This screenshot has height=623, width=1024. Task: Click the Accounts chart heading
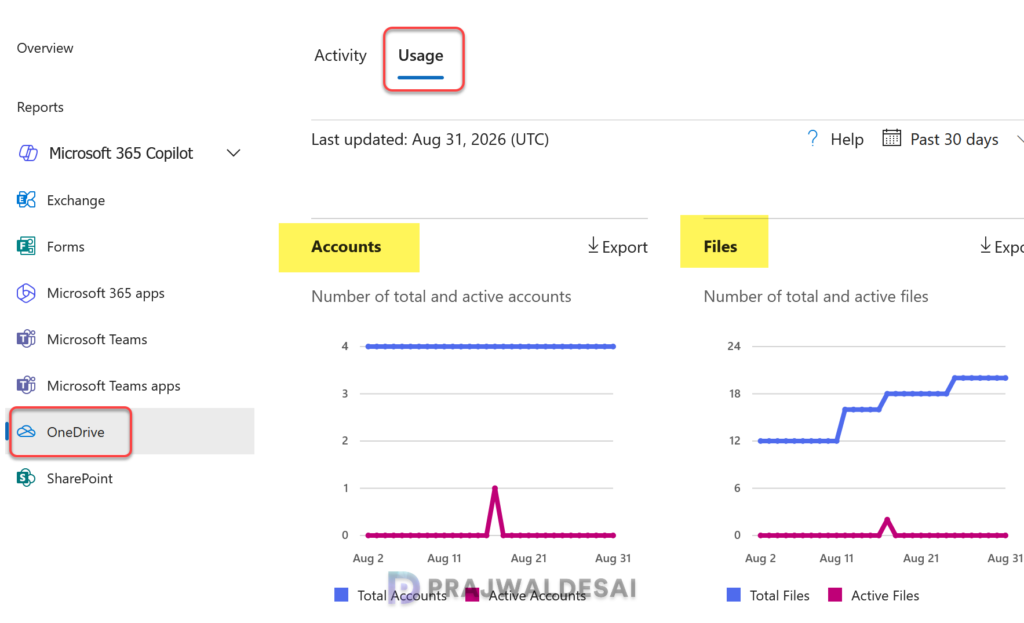click(346, 247)
